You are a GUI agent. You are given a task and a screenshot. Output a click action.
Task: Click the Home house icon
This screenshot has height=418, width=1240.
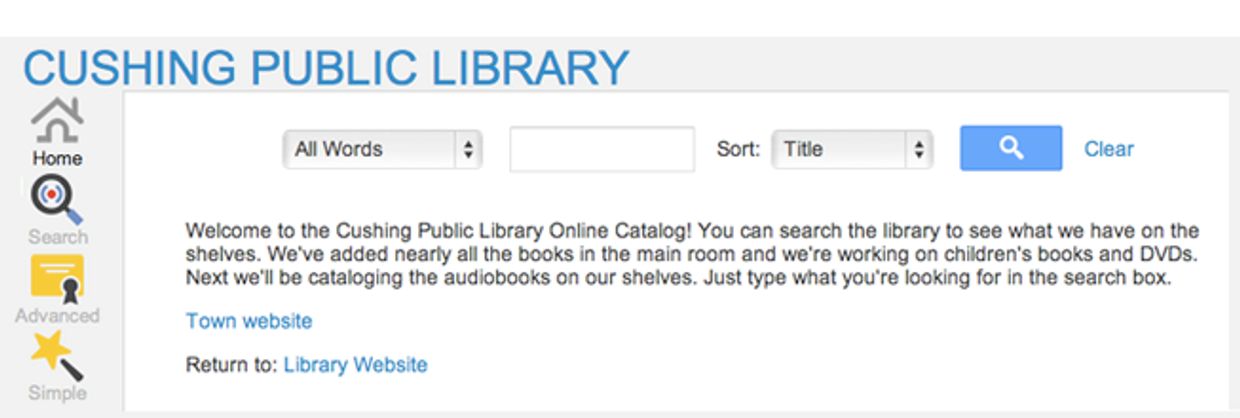57,120
